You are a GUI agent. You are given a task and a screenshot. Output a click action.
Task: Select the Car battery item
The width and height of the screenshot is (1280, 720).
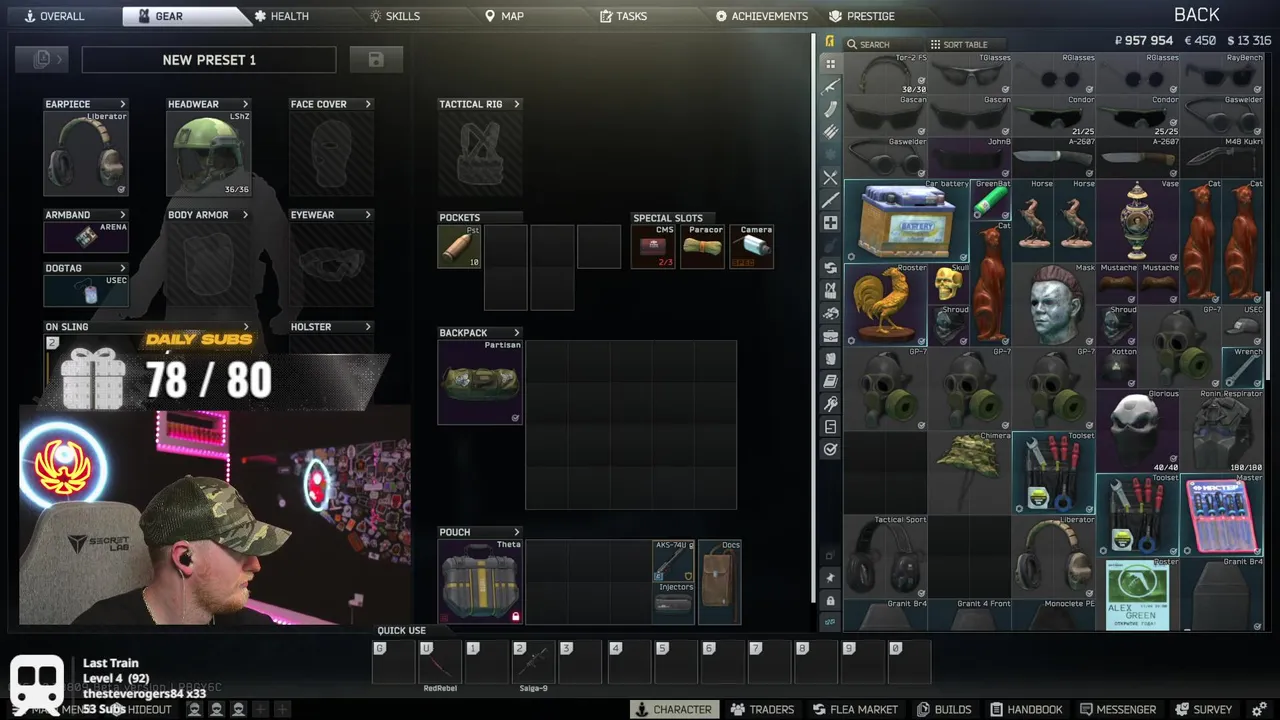pyautogui.click(x=907, y=221)
